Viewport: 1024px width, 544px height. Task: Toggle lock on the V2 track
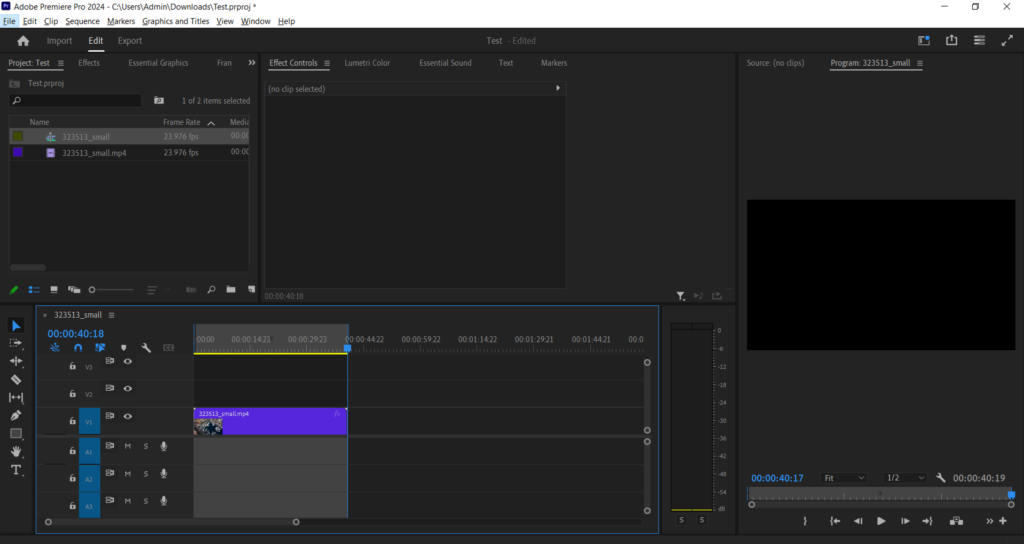72,394
